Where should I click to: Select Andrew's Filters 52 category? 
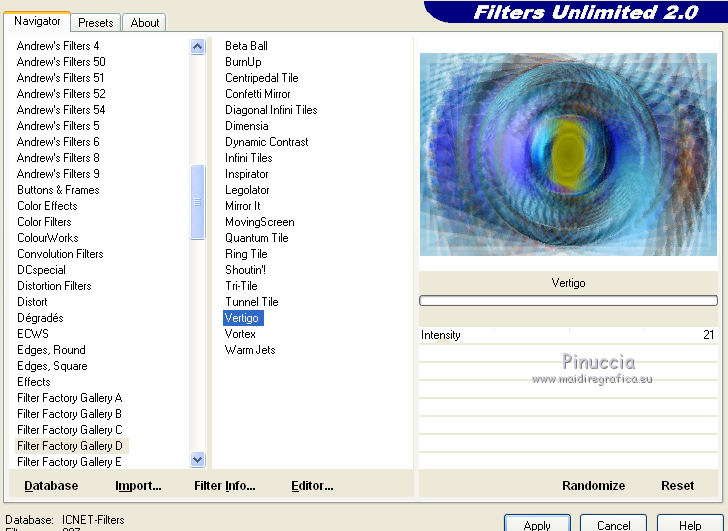[x=61, y=94]
